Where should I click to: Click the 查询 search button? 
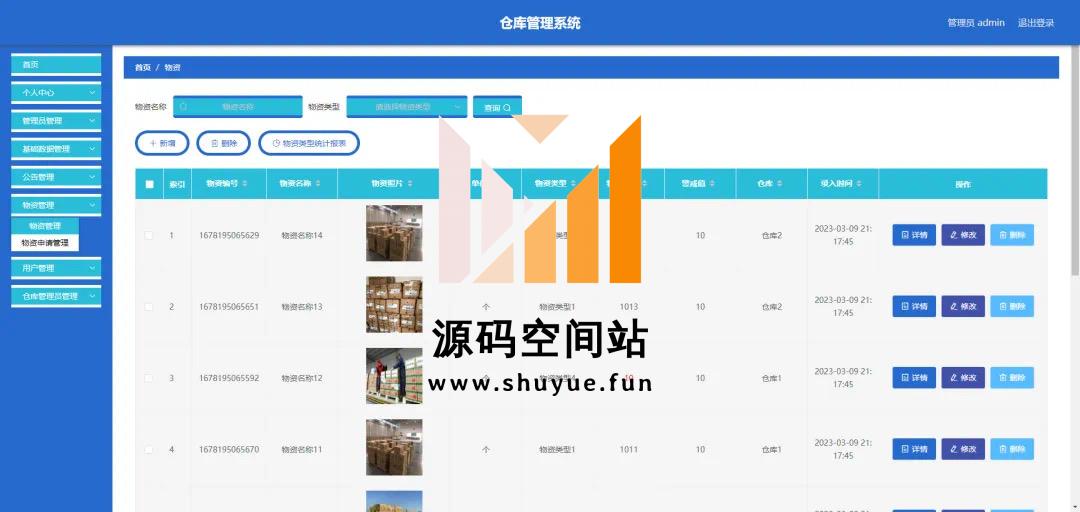pyautogui.click(x=497, y=107)
